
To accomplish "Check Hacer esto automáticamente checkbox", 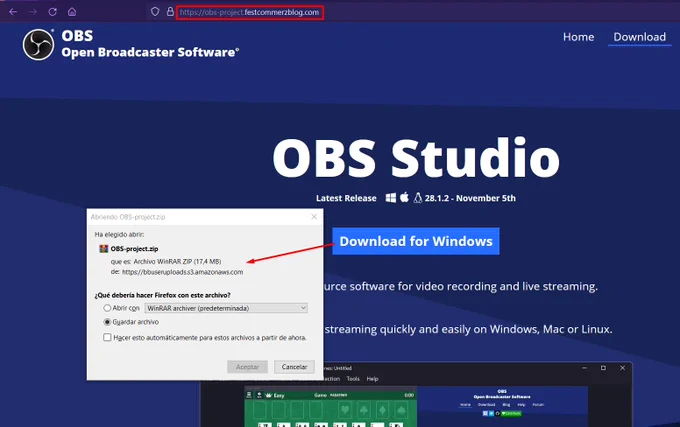I will pos(107,337).
